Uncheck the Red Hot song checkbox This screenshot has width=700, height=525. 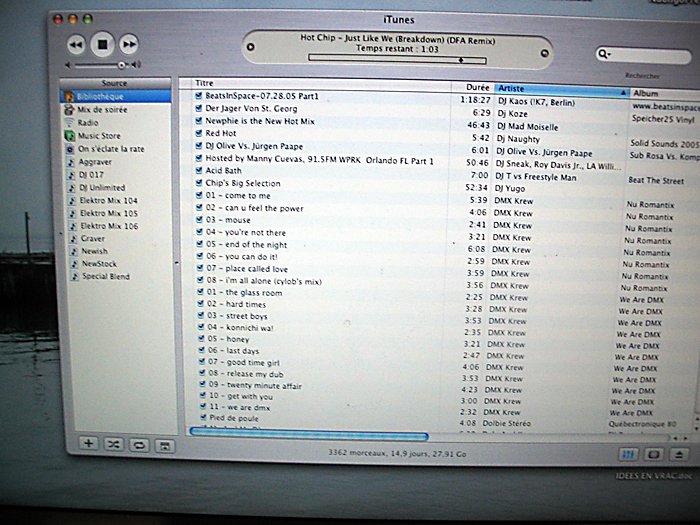pyautogui.click(x=199, y=133)
